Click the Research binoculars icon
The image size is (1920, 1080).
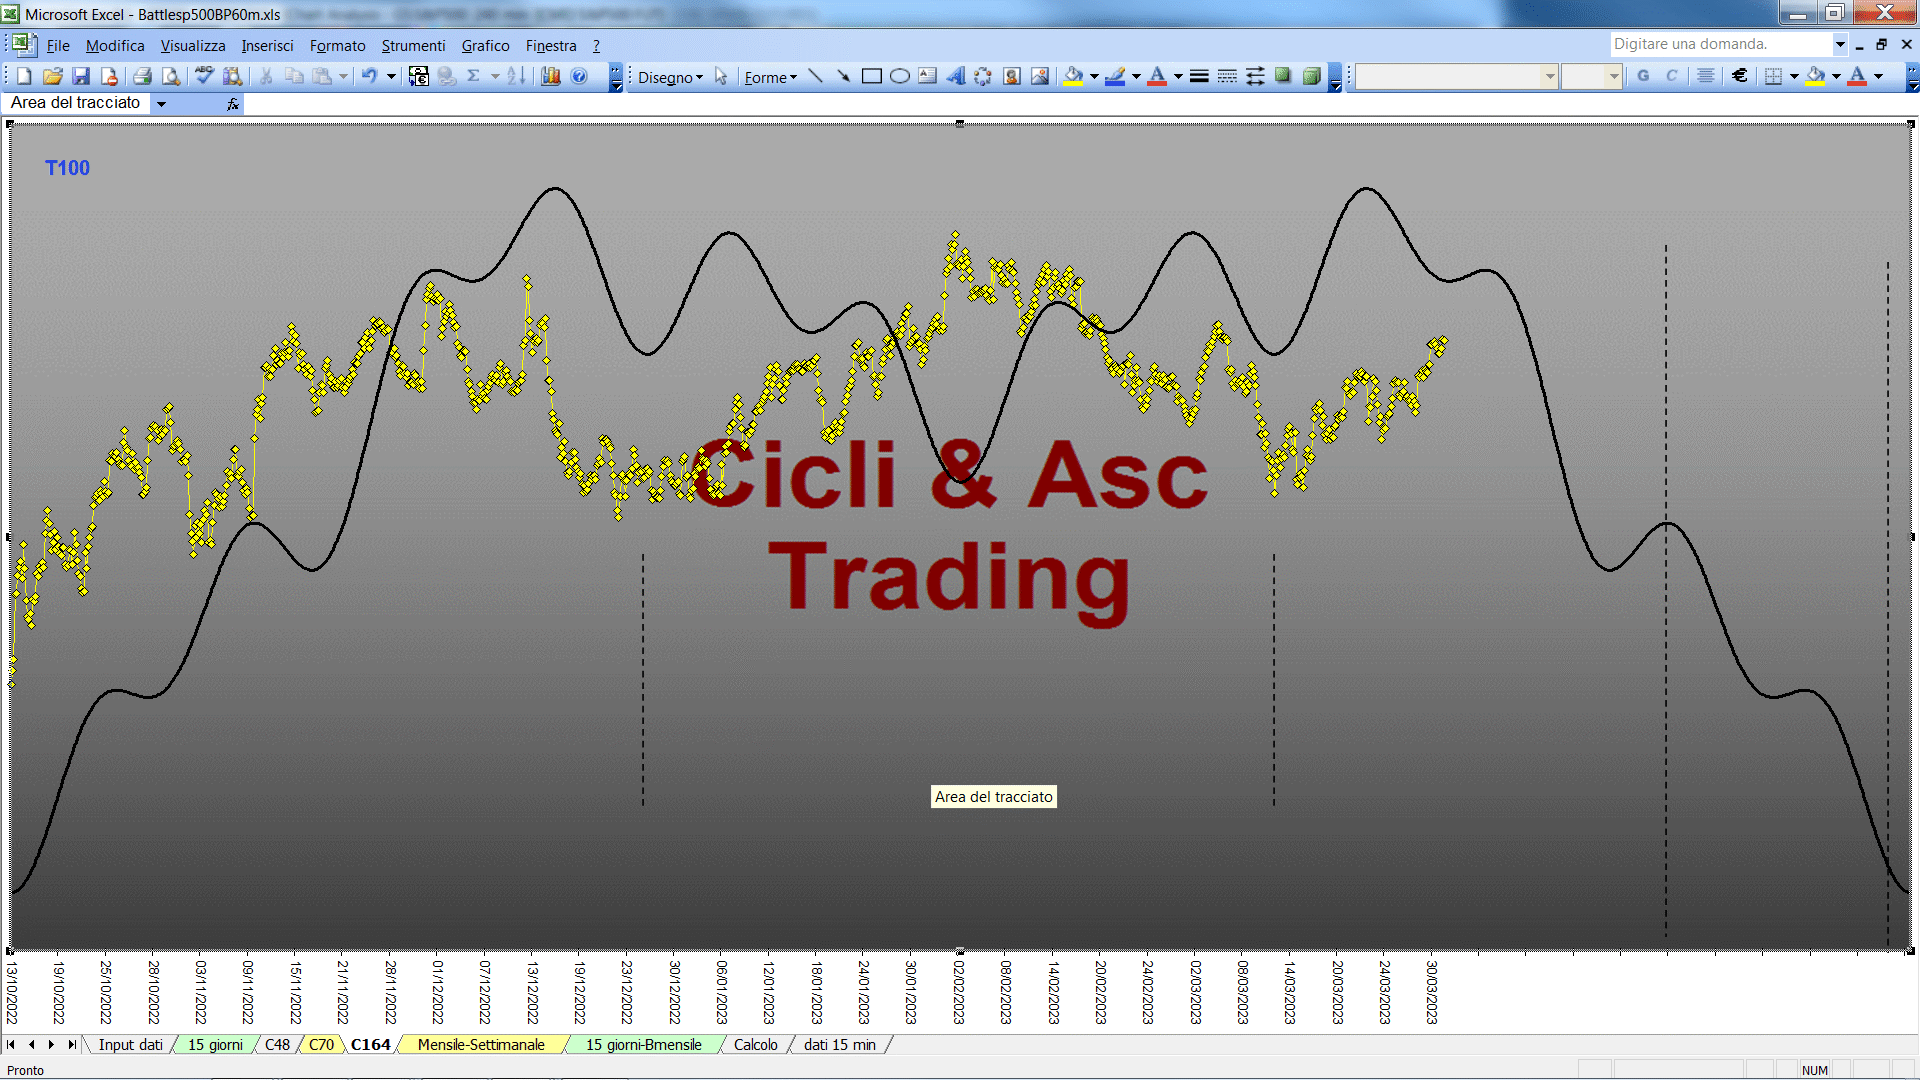pyautogui.click(x=233, y=76)
